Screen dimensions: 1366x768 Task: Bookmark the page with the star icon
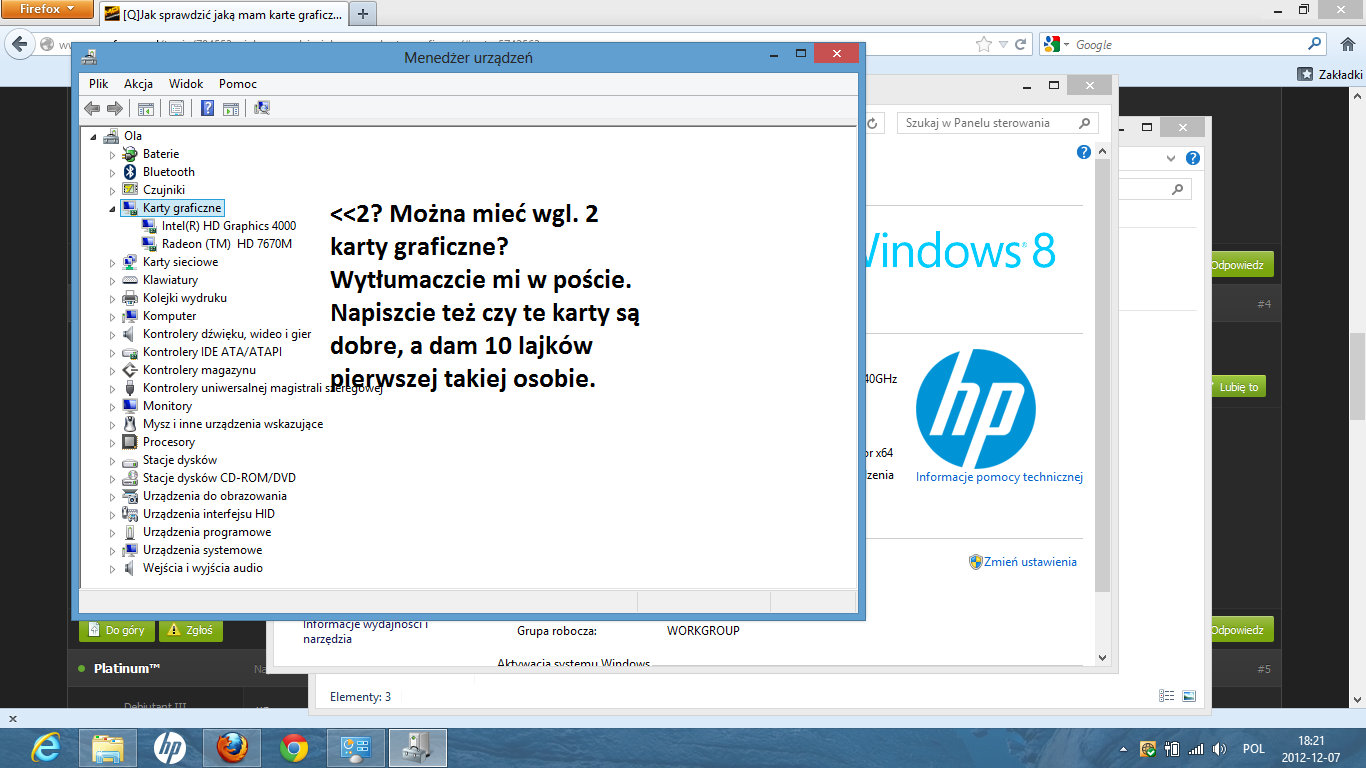tap(984, 44)
